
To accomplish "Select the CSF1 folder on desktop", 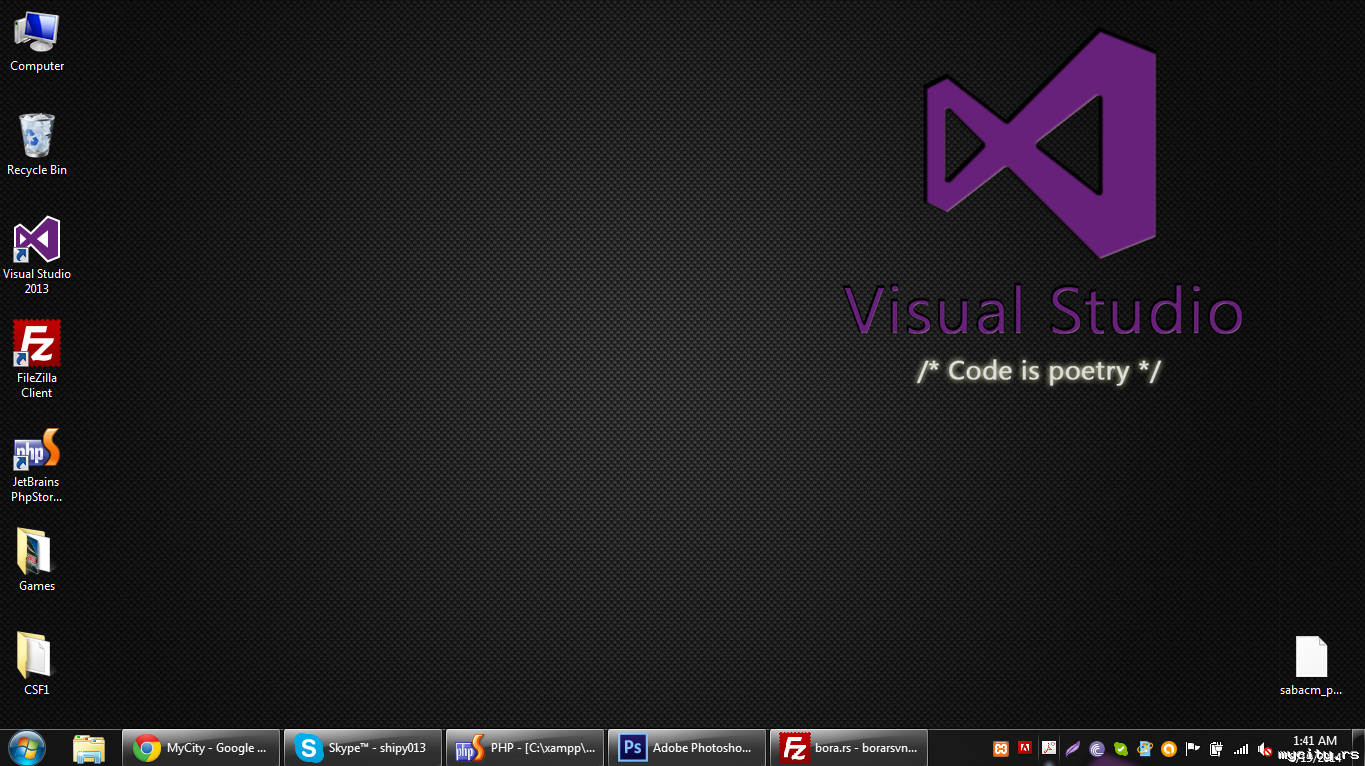I will 37,665.
